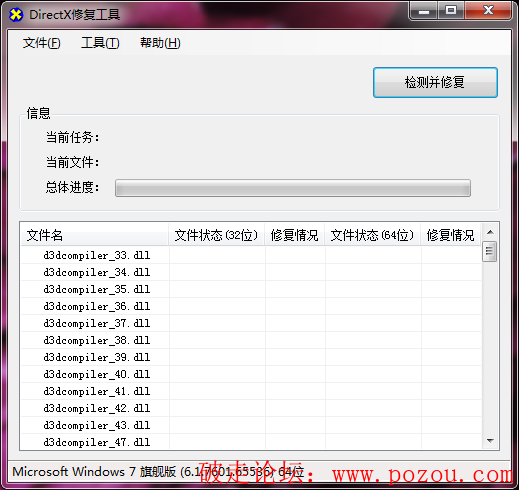Click the DirectX repair tool title icon

(16, 15)
